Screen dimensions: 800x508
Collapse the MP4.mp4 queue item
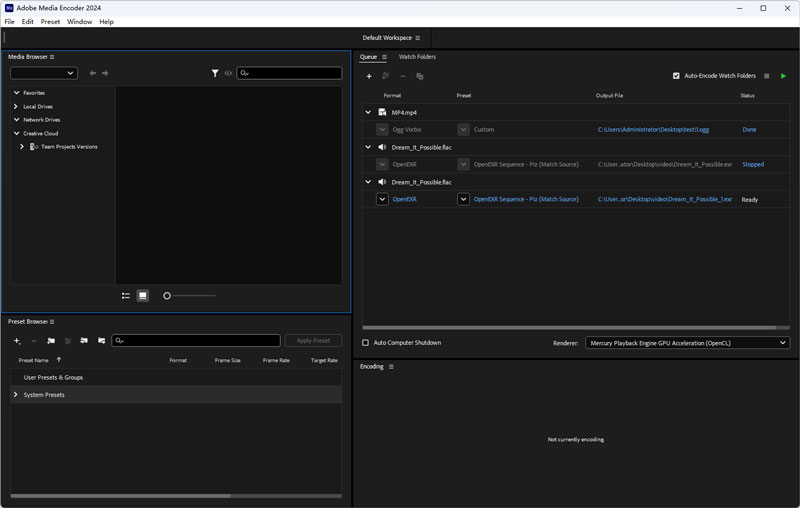[368, 112]
